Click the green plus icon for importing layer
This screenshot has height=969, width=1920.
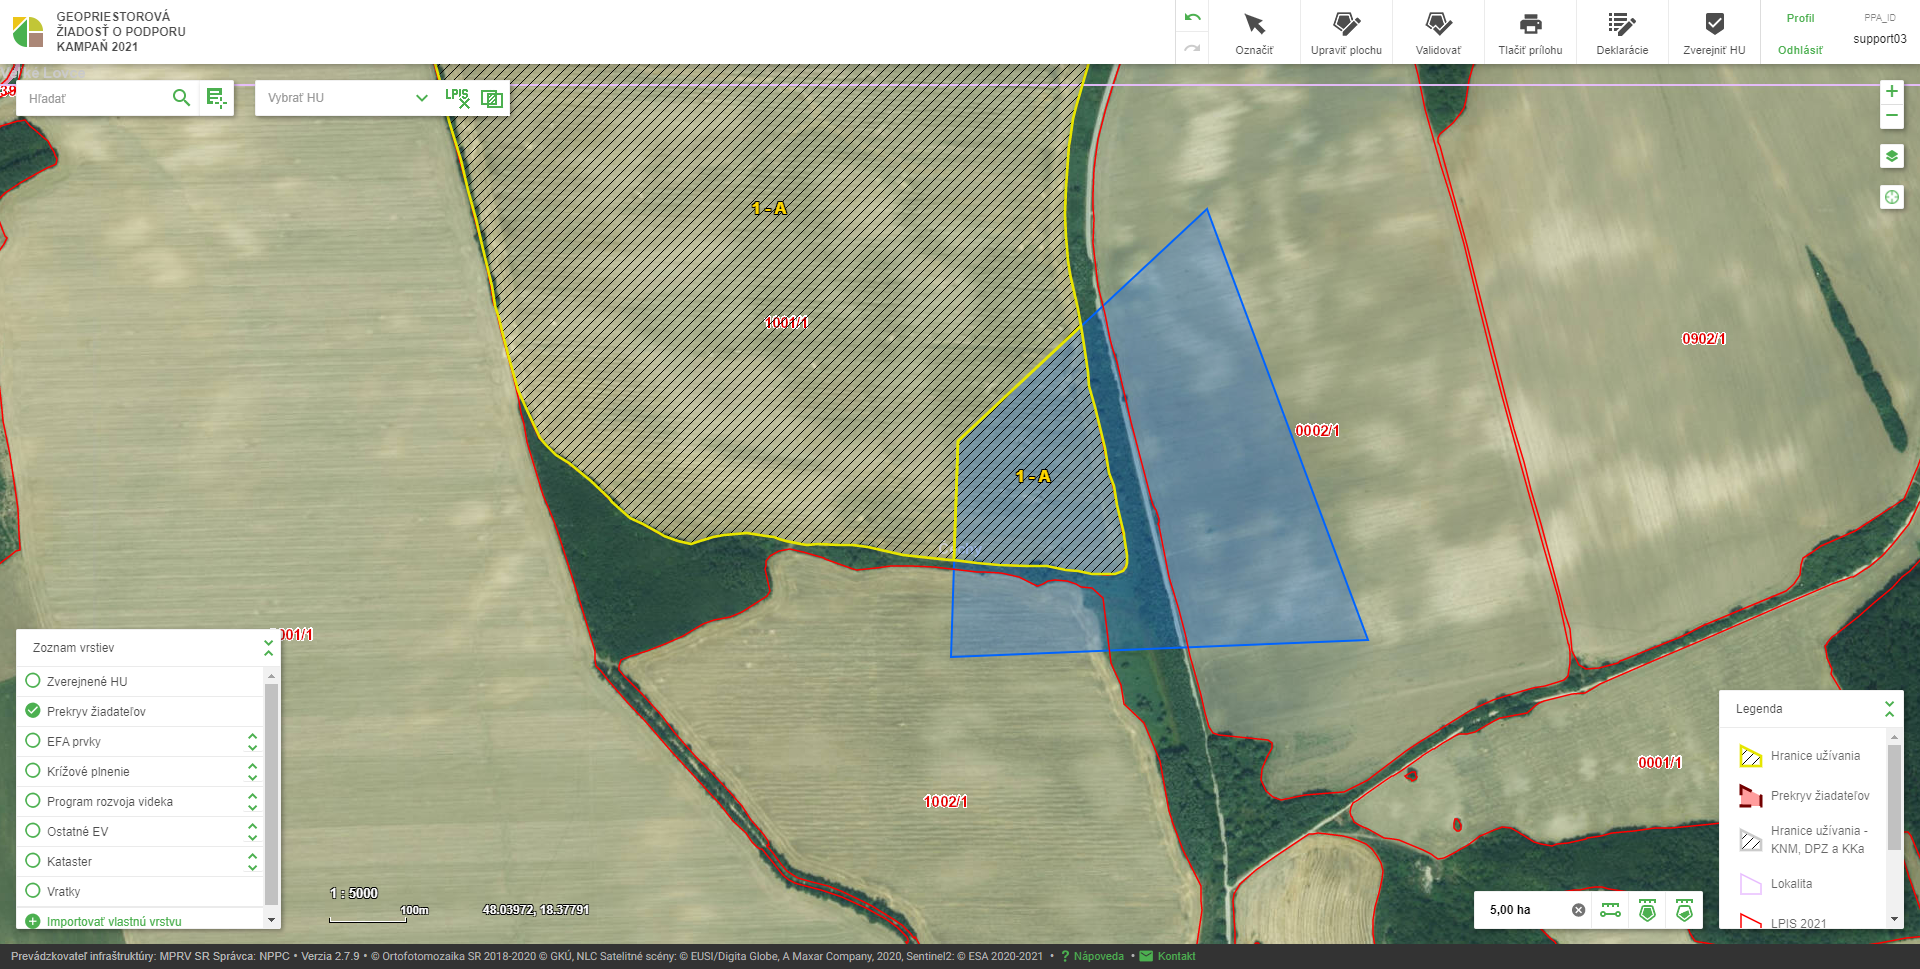(33, 921)
